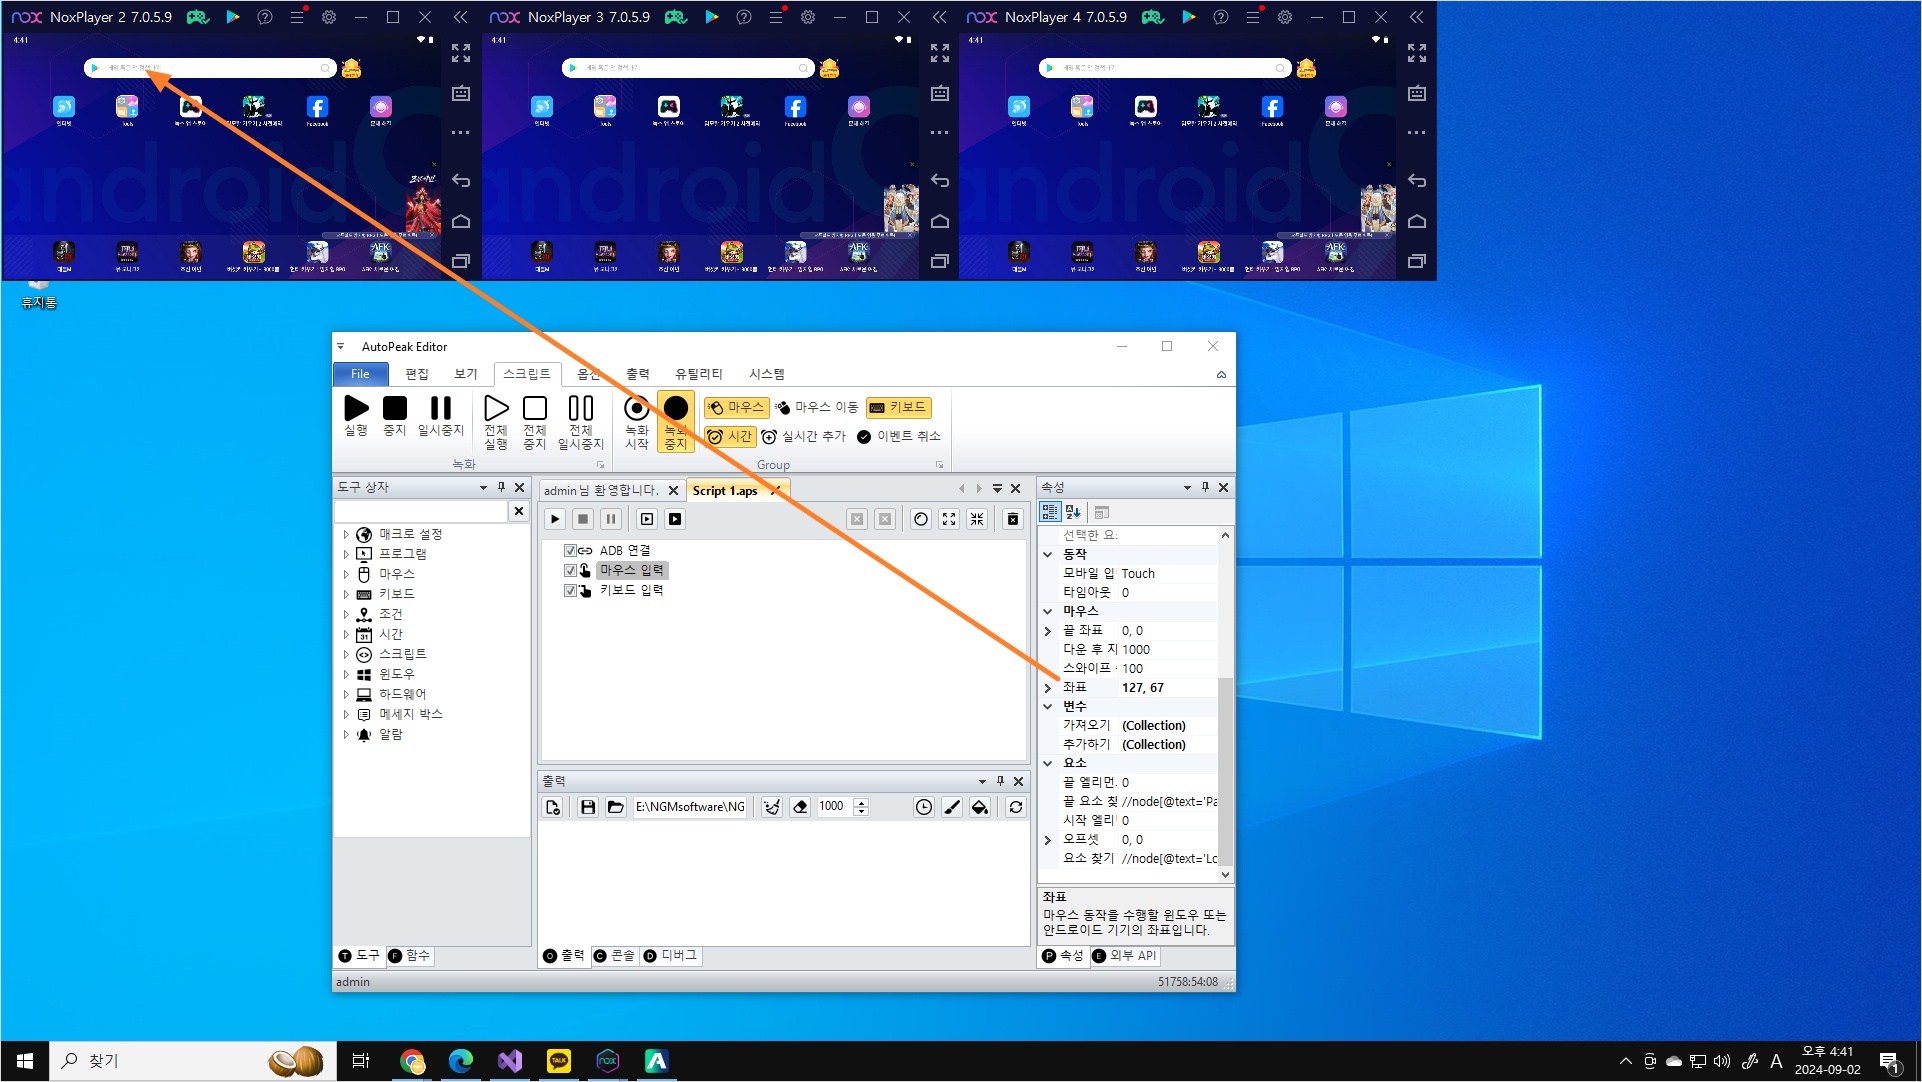The height and width of the screenshot is (1082, 1922).
Task: Open the 유틸리티 ribbon tab
Action: [x=698, y=374]
